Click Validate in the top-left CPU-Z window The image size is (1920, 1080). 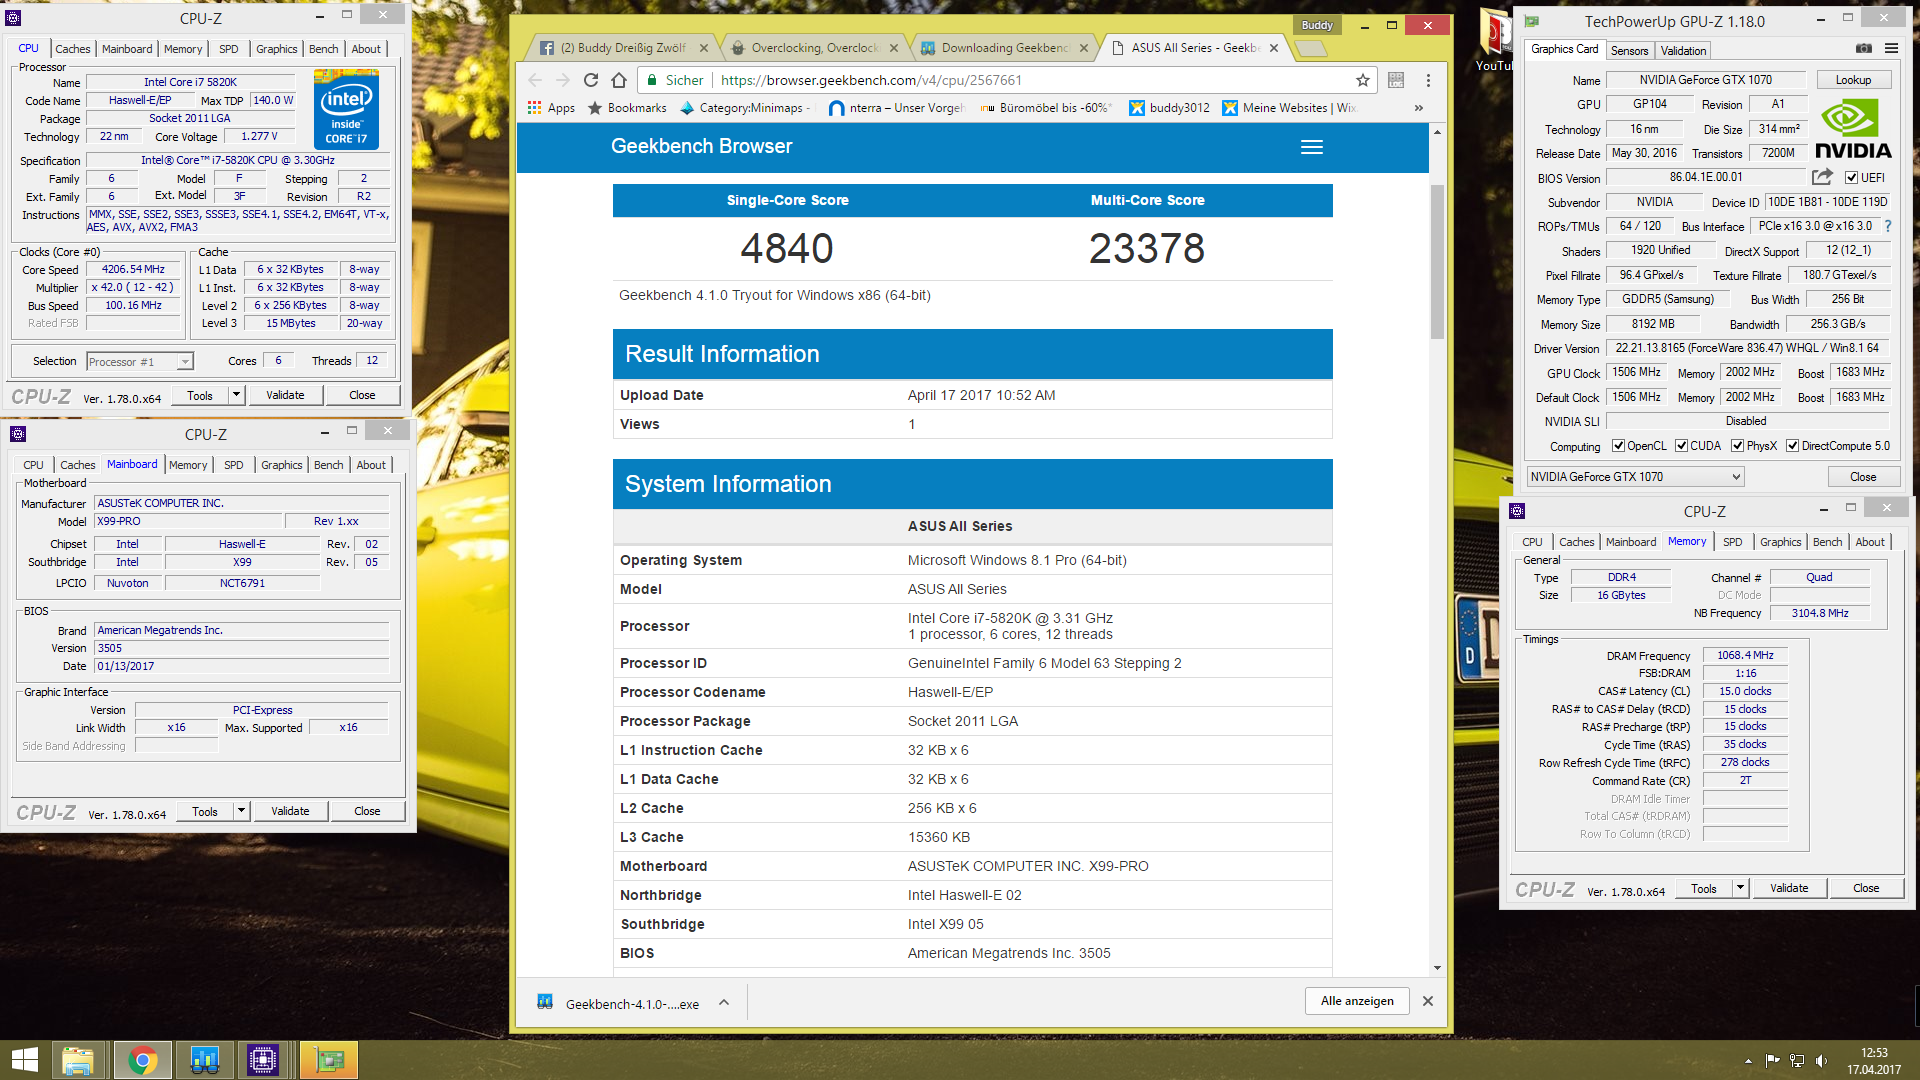pyautogui.click(x=285, y=395)
